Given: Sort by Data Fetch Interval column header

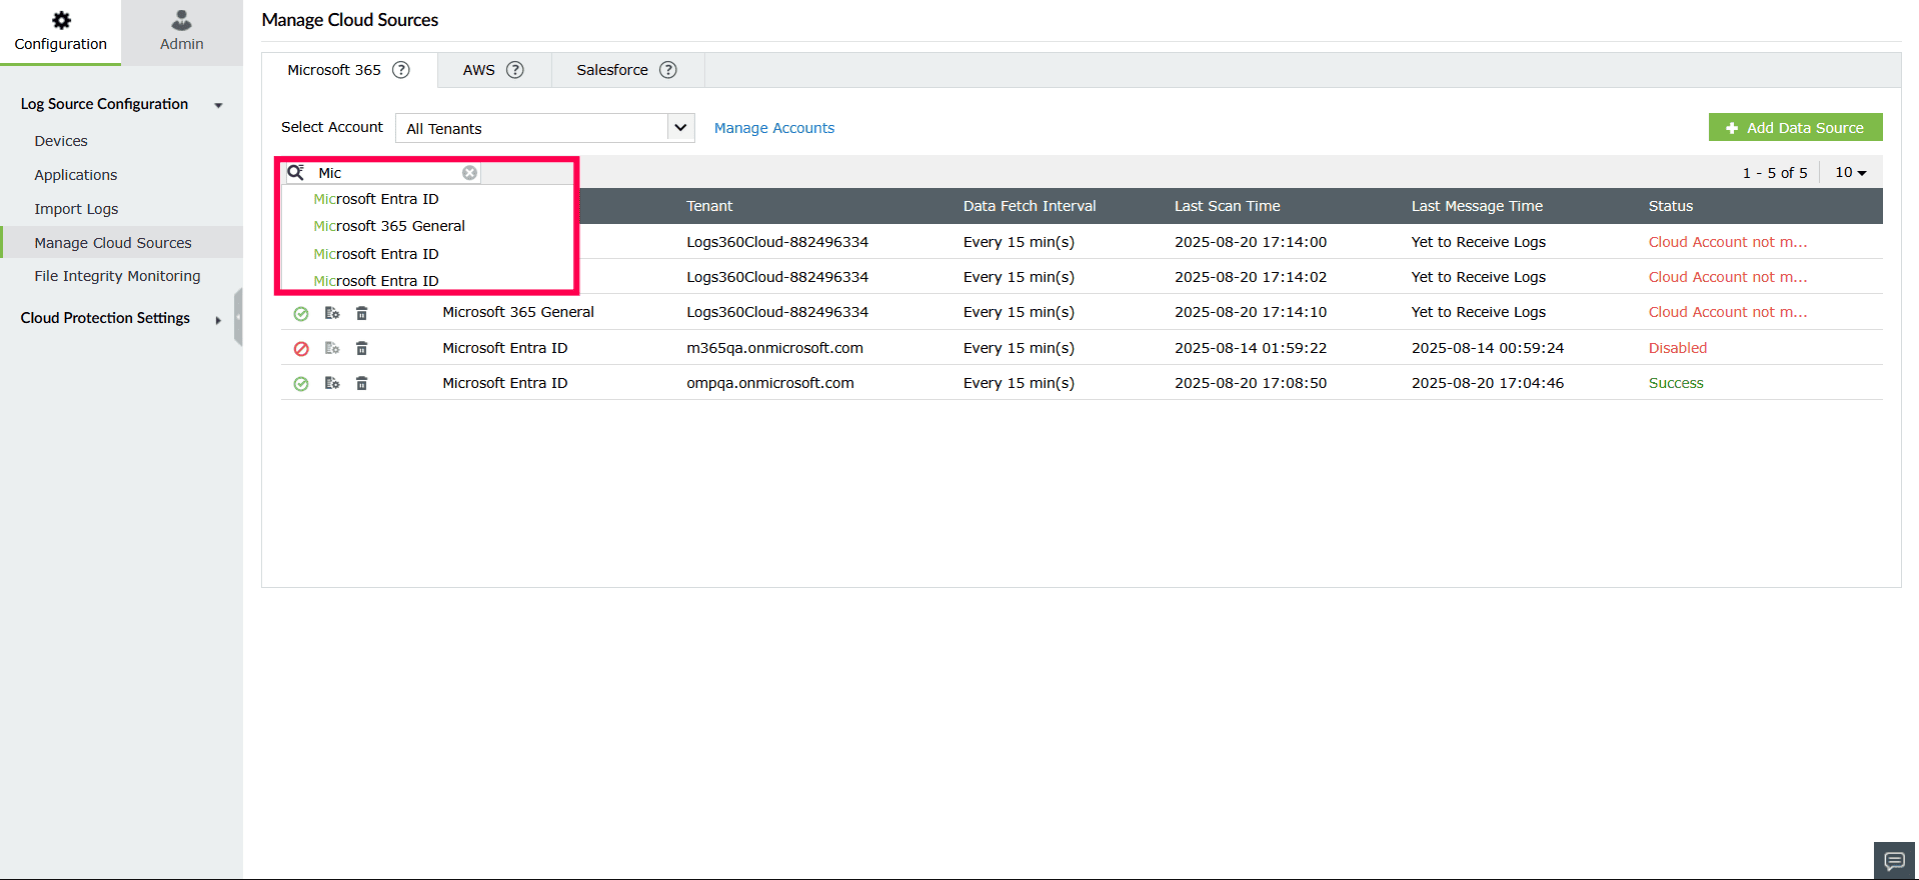Looking at the screenshot, I should click(x=1029, y=206).
